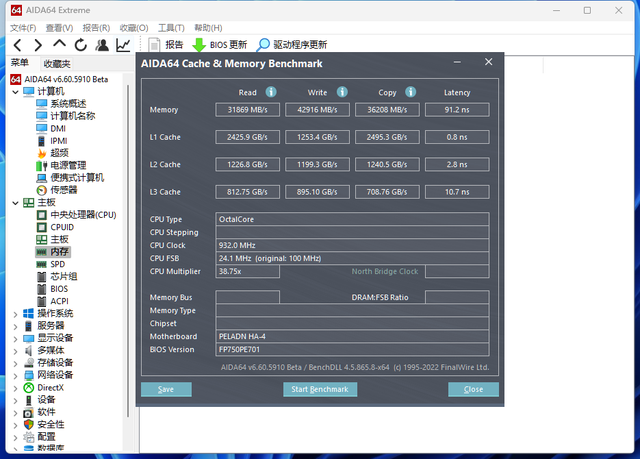Image resolution: width=640 pixels, height=459 pixels.
Task: Open the 收藏(O) menu
Action: click(134, 28)
